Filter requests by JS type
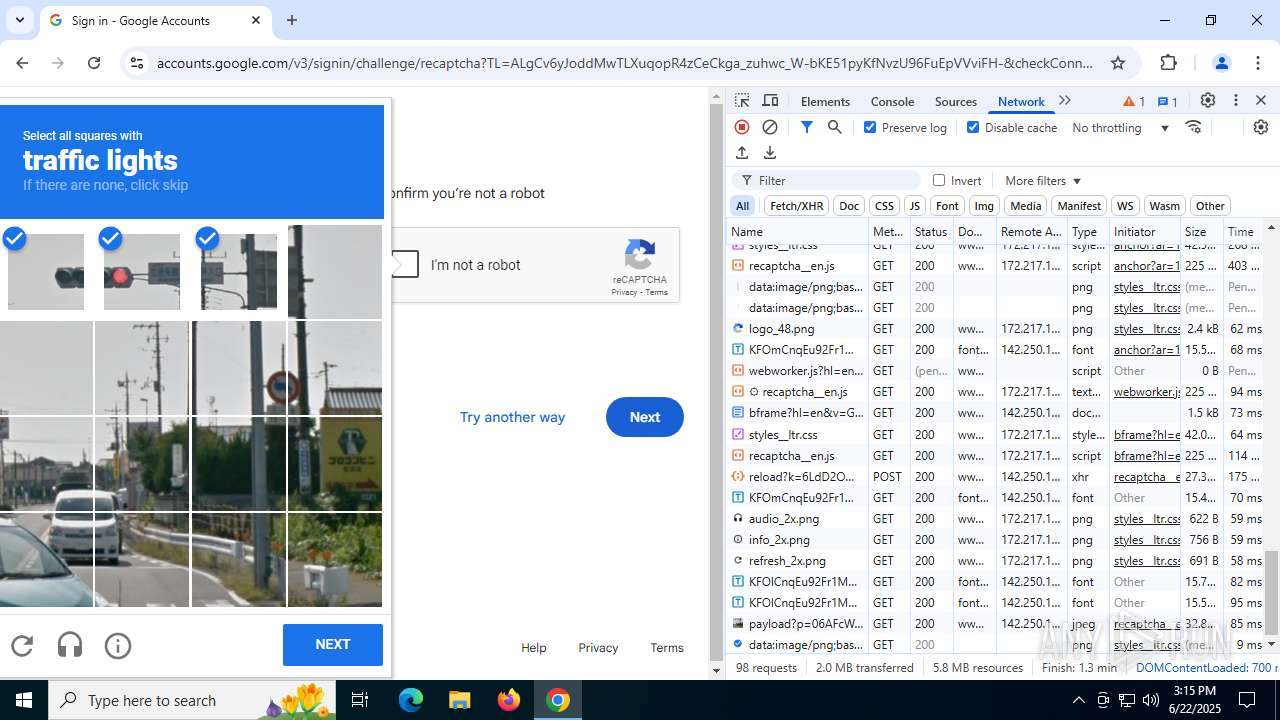 coord(914,206)
